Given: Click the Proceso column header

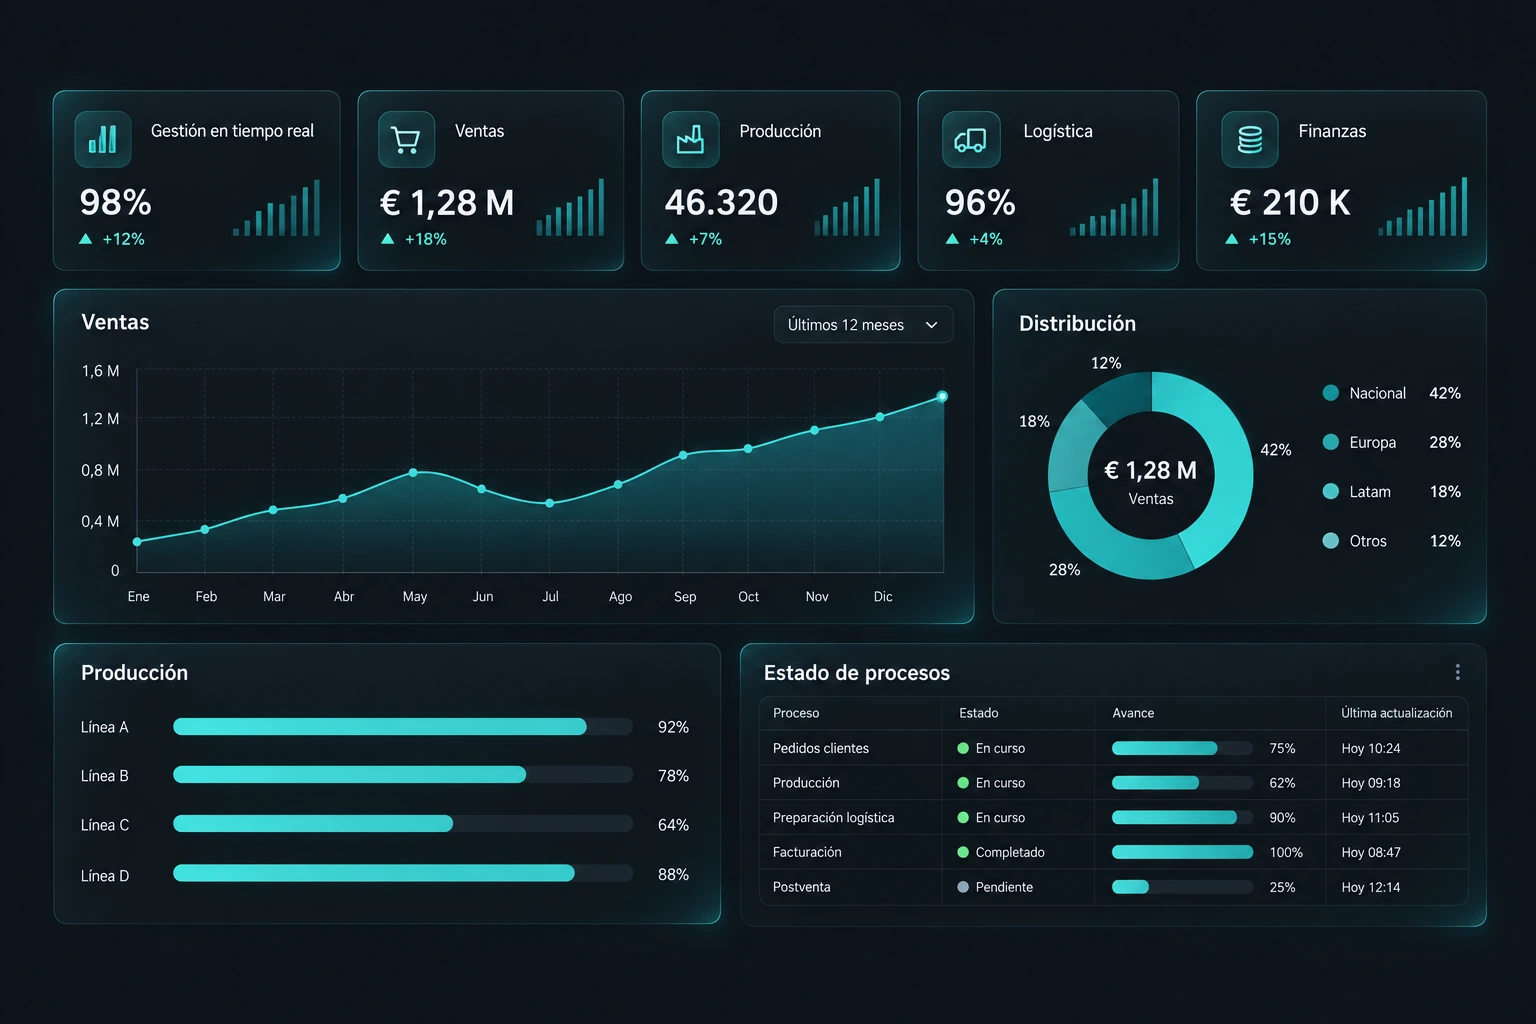Looking at the screenshot, I should [796, 713].
